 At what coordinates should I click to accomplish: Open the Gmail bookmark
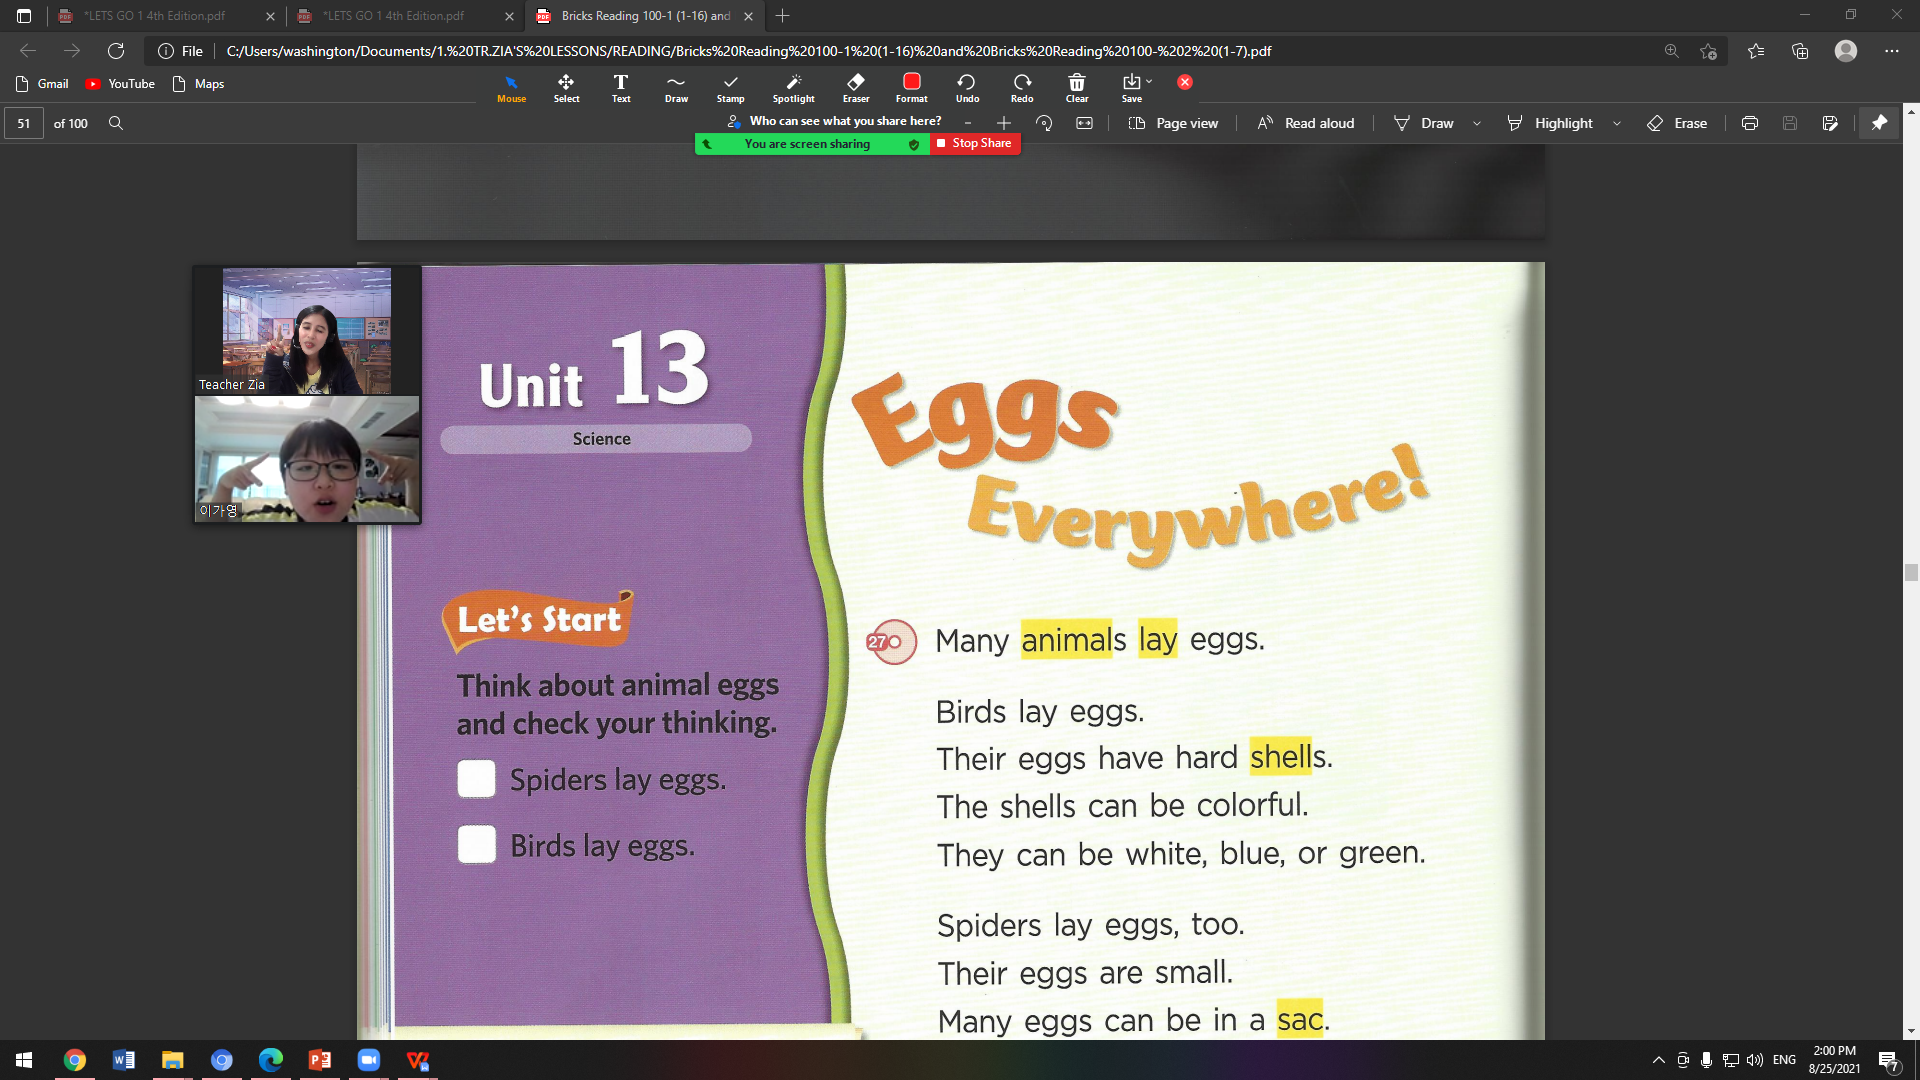click(42, 84)
